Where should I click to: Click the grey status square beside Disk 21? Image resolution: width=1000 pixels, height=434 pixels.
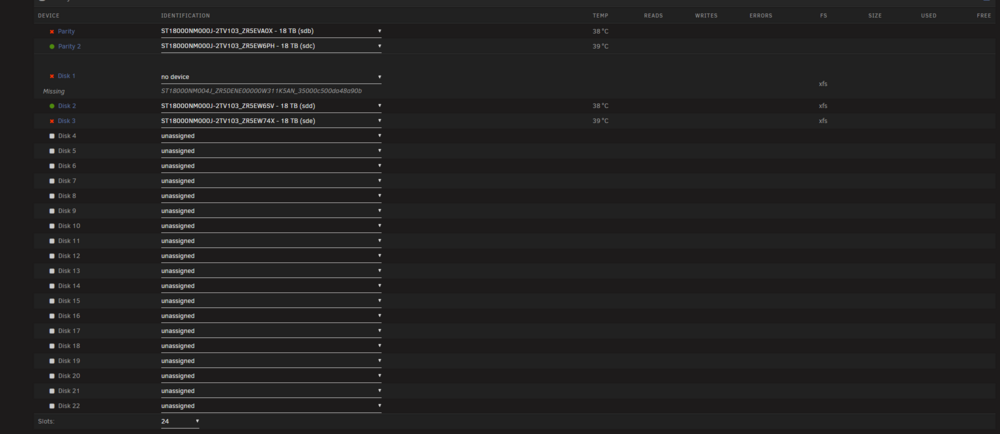[52, 391]
